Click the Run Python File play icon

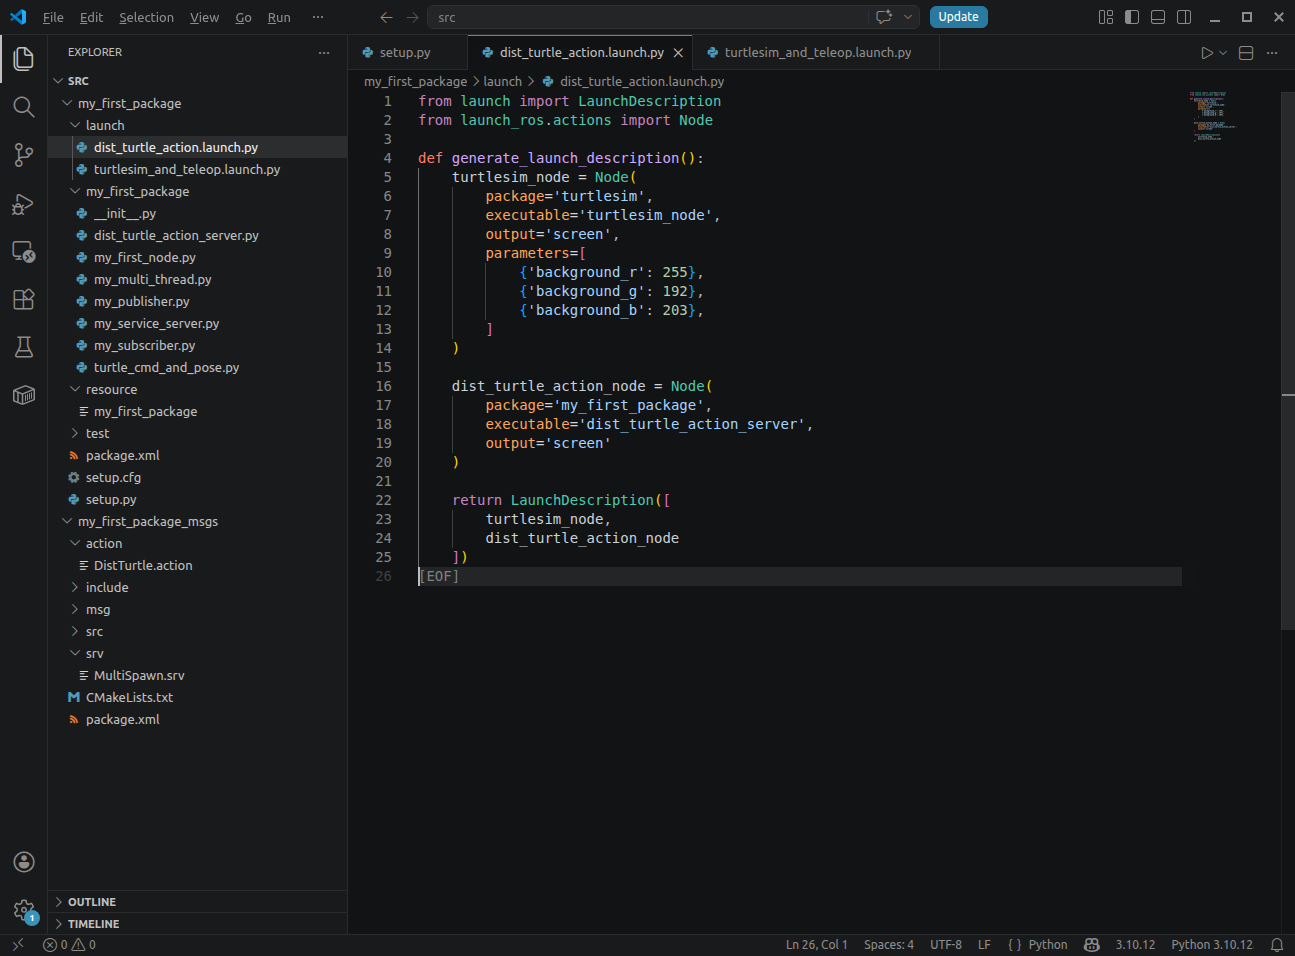point(1207,53)
